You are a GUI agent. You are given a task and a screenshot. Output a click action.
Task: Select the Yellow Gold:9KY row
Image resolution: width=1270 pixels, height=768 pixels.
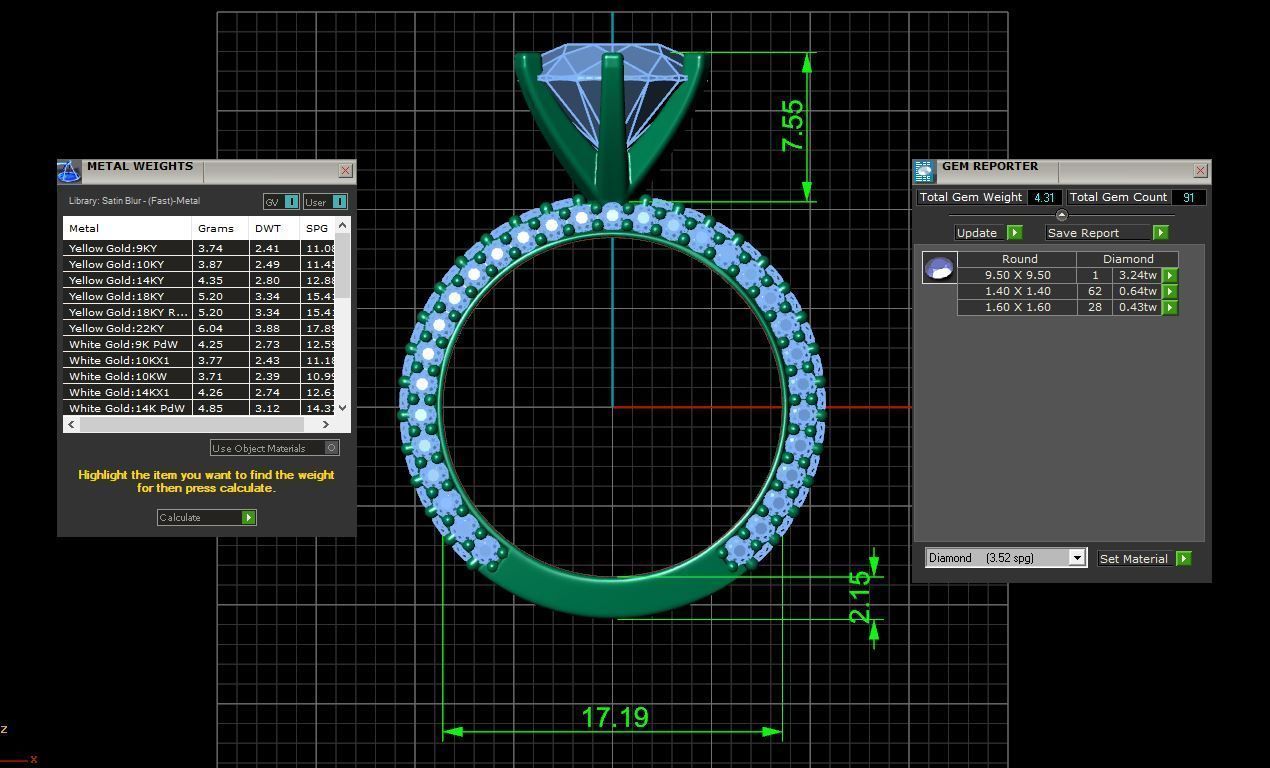(x=199, y=248)
